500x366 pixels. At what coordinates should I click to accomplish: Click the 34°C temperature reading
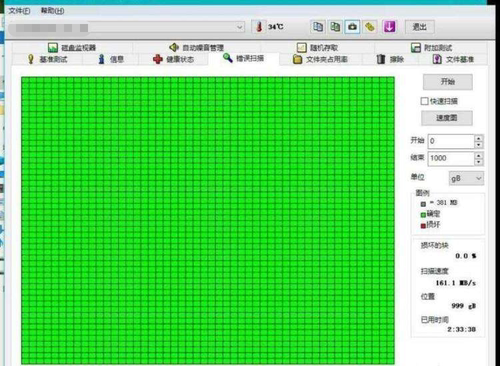(x=276, y=27)
